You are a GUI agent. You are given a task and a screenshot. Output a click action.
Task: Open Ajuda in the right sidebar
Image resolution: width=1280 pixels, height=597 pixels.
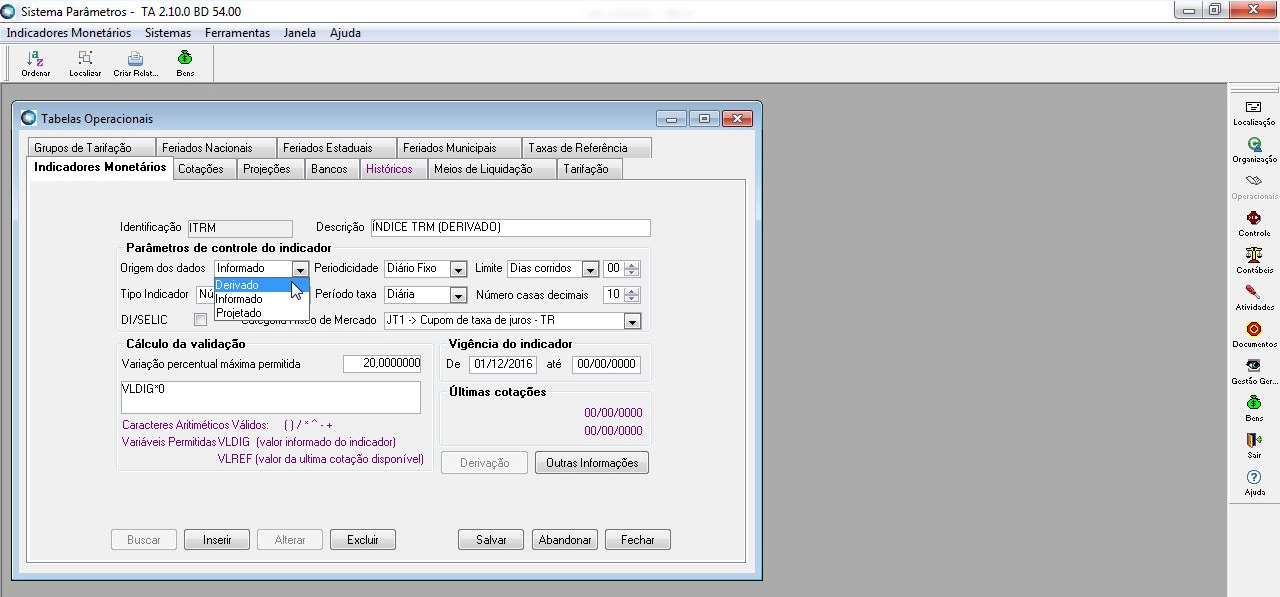click(x=1254, y=482)
